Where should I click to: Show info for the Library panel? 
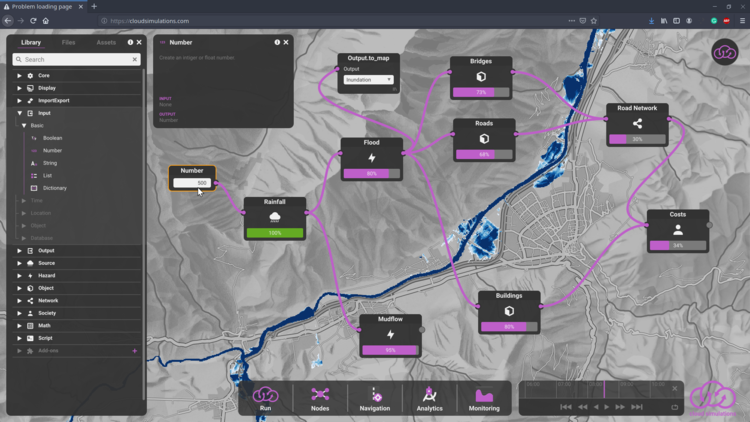point(130,42)
